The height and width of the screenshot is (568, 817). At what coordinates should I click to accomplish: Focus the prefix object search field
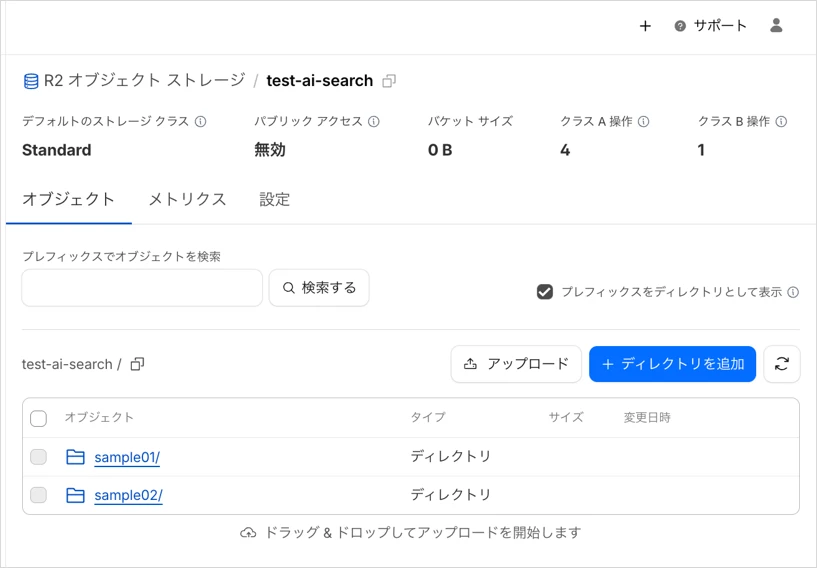pos(142,288)
